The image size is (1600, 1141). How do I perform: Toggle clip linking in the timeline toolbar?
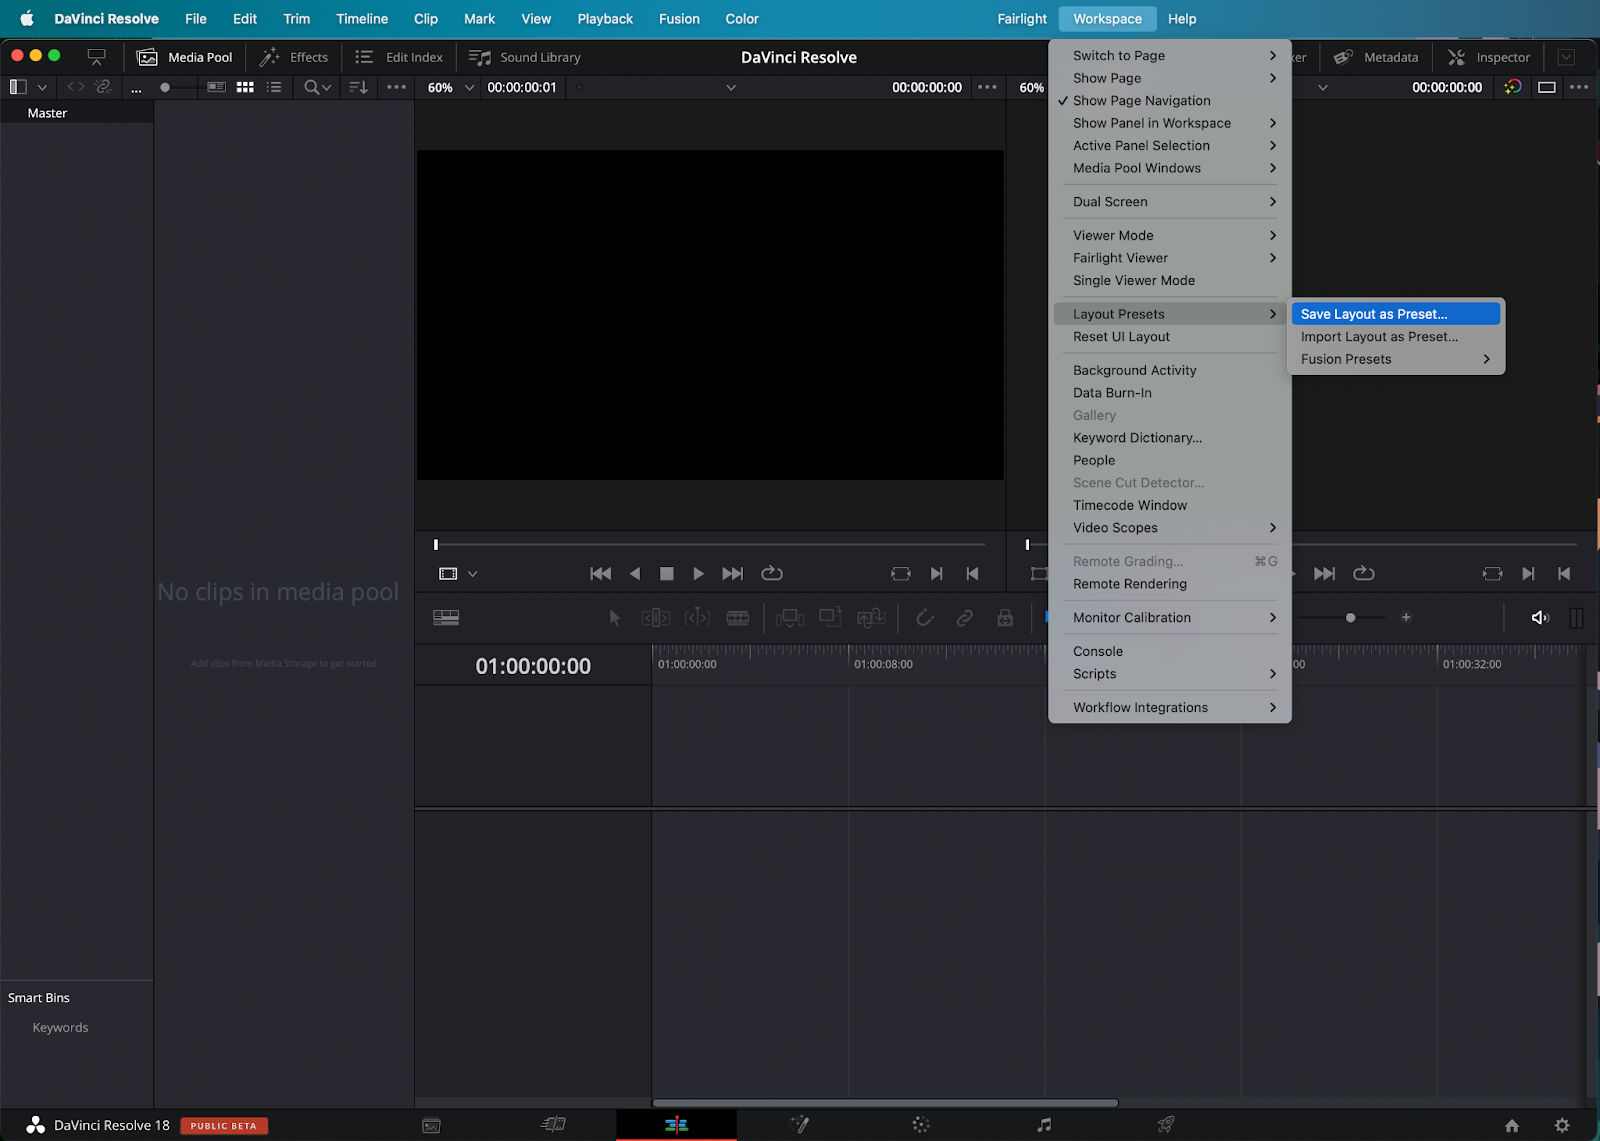(964, 618)
